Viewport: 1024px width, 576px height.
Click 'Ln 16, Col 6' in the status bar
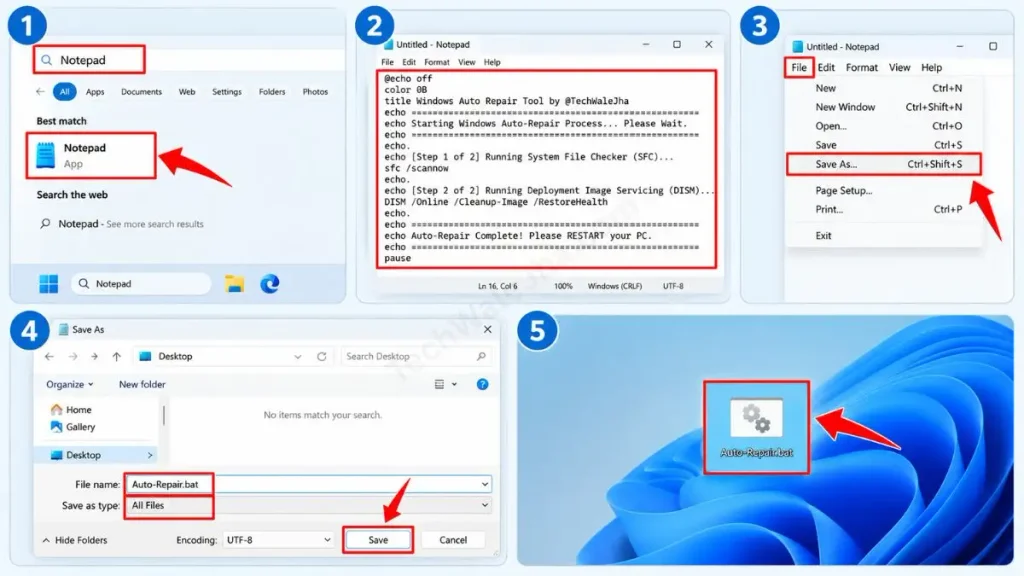(x=497, y=286)
